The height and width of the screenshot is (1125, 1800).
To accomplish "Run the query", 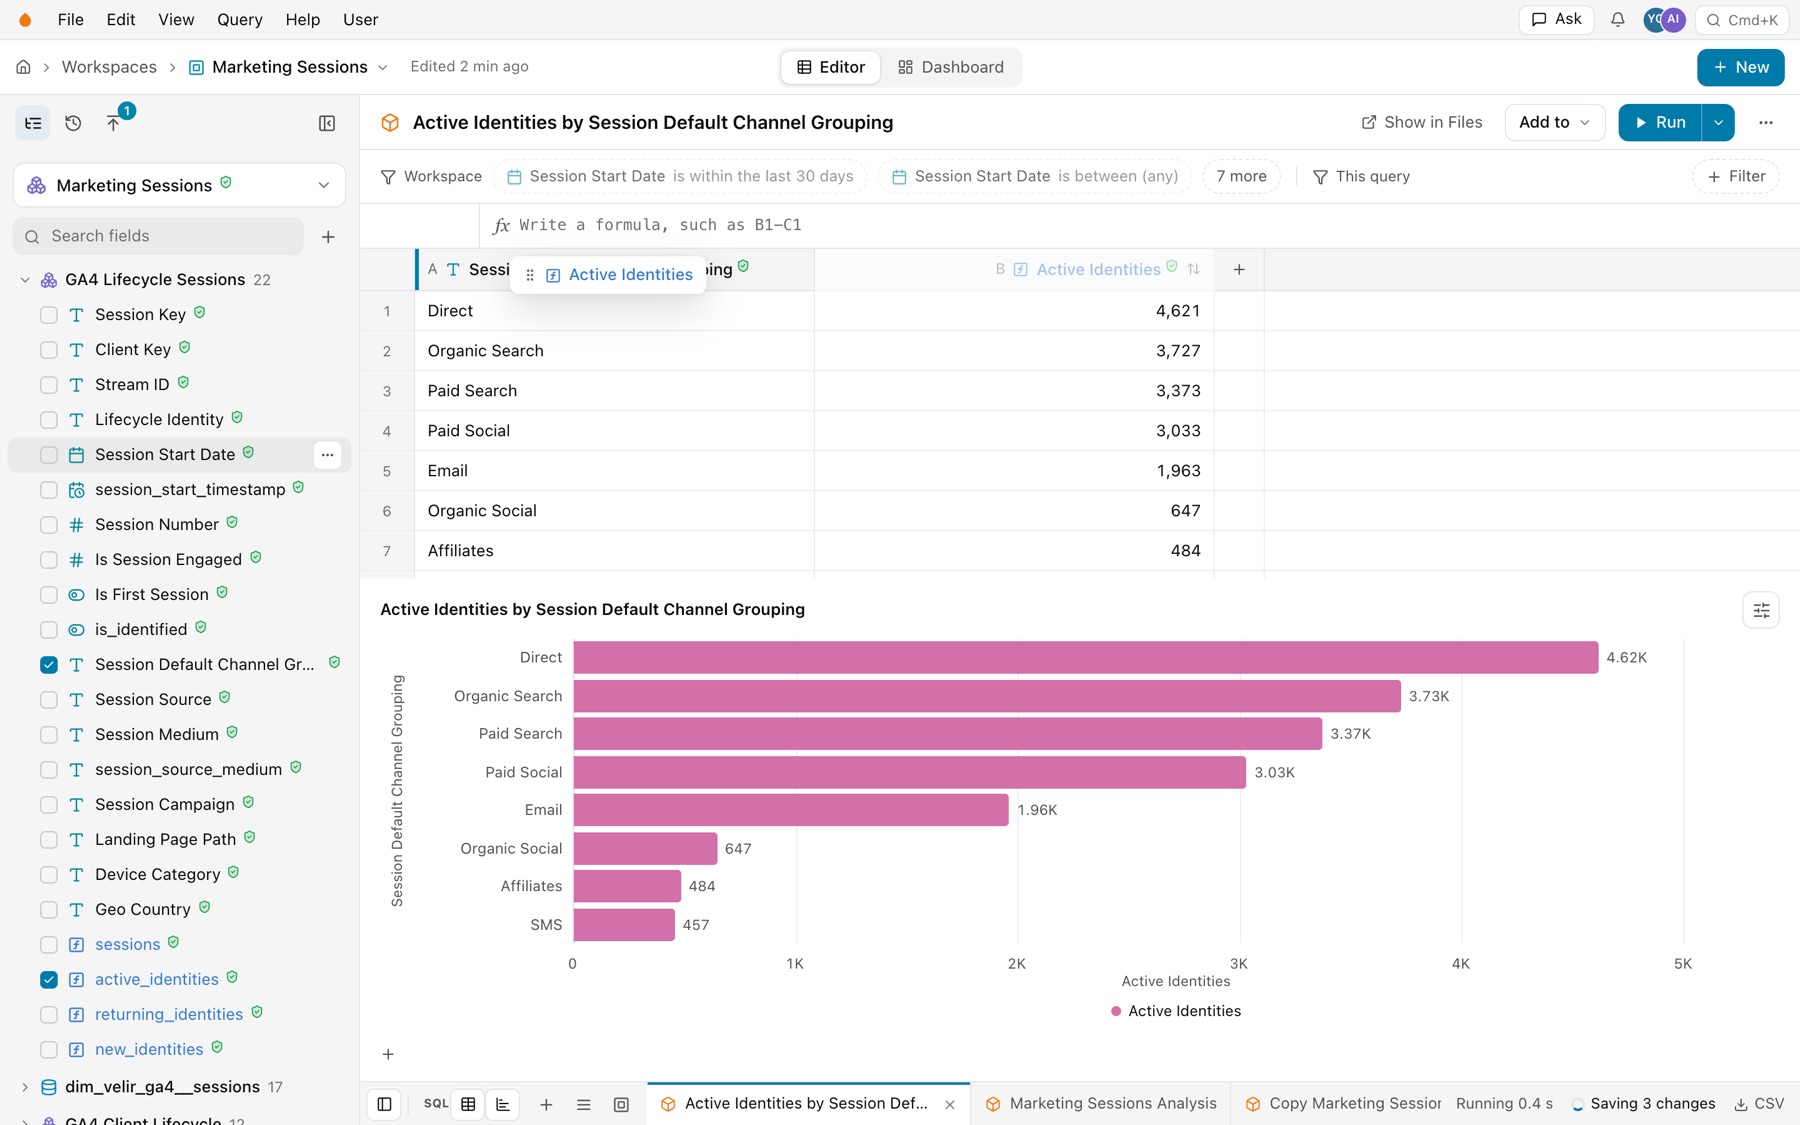I will click(x=1660, y=122).
